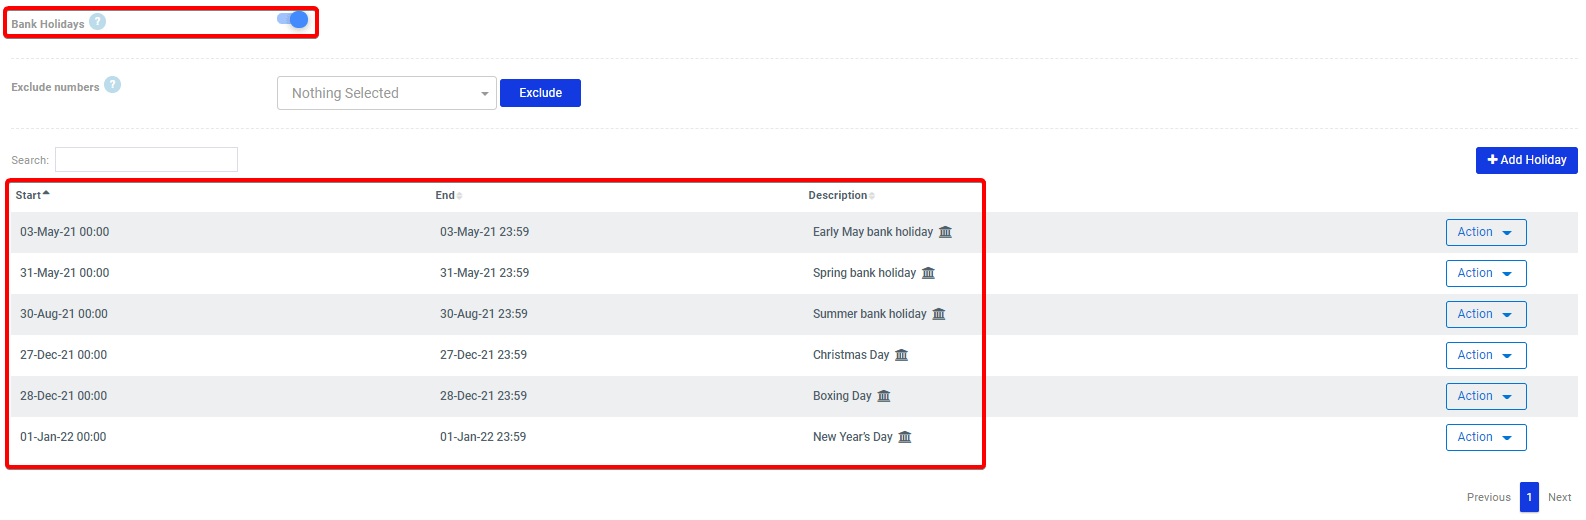Image resolution: width=1586 pixels, height=520 pixels.
Task: Click the Early May bank holiday description
Action: click(x=873, y=232)
